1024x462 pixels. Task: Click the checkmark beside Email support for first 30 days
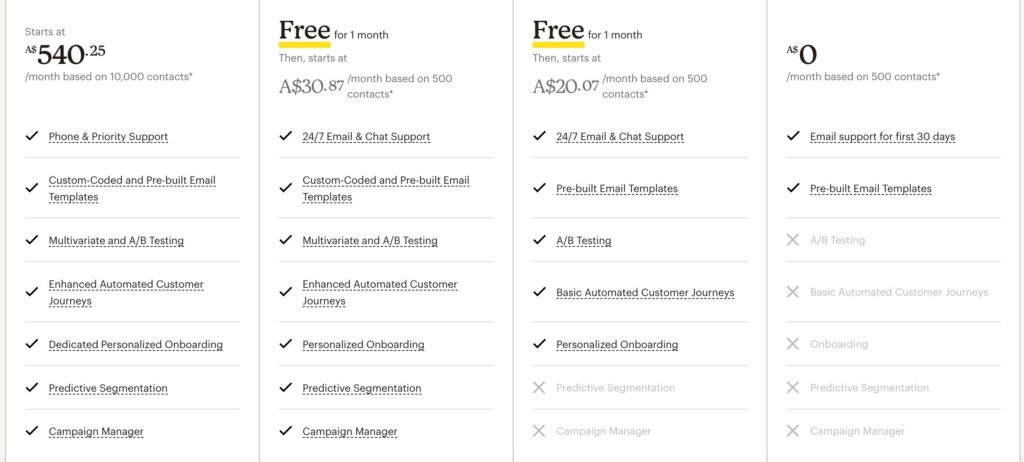coord(793,136)
